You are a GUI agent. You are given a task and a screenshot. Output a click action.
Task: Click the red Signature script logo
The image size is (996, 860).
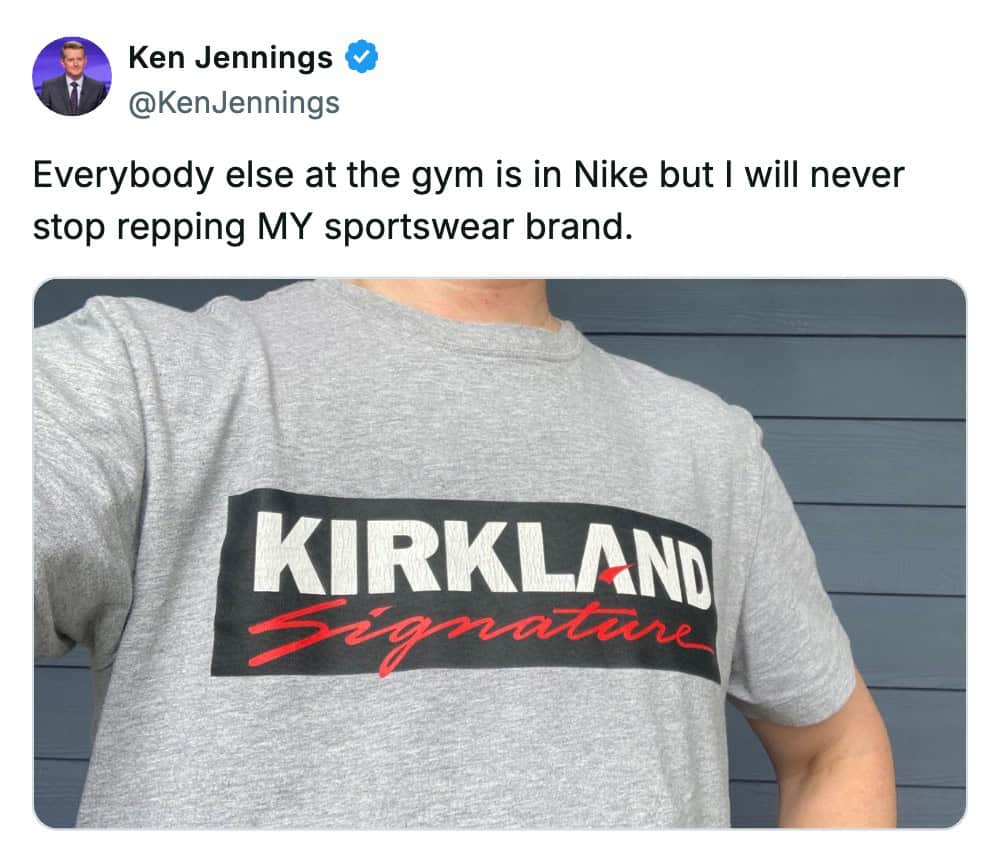(476, 634)
